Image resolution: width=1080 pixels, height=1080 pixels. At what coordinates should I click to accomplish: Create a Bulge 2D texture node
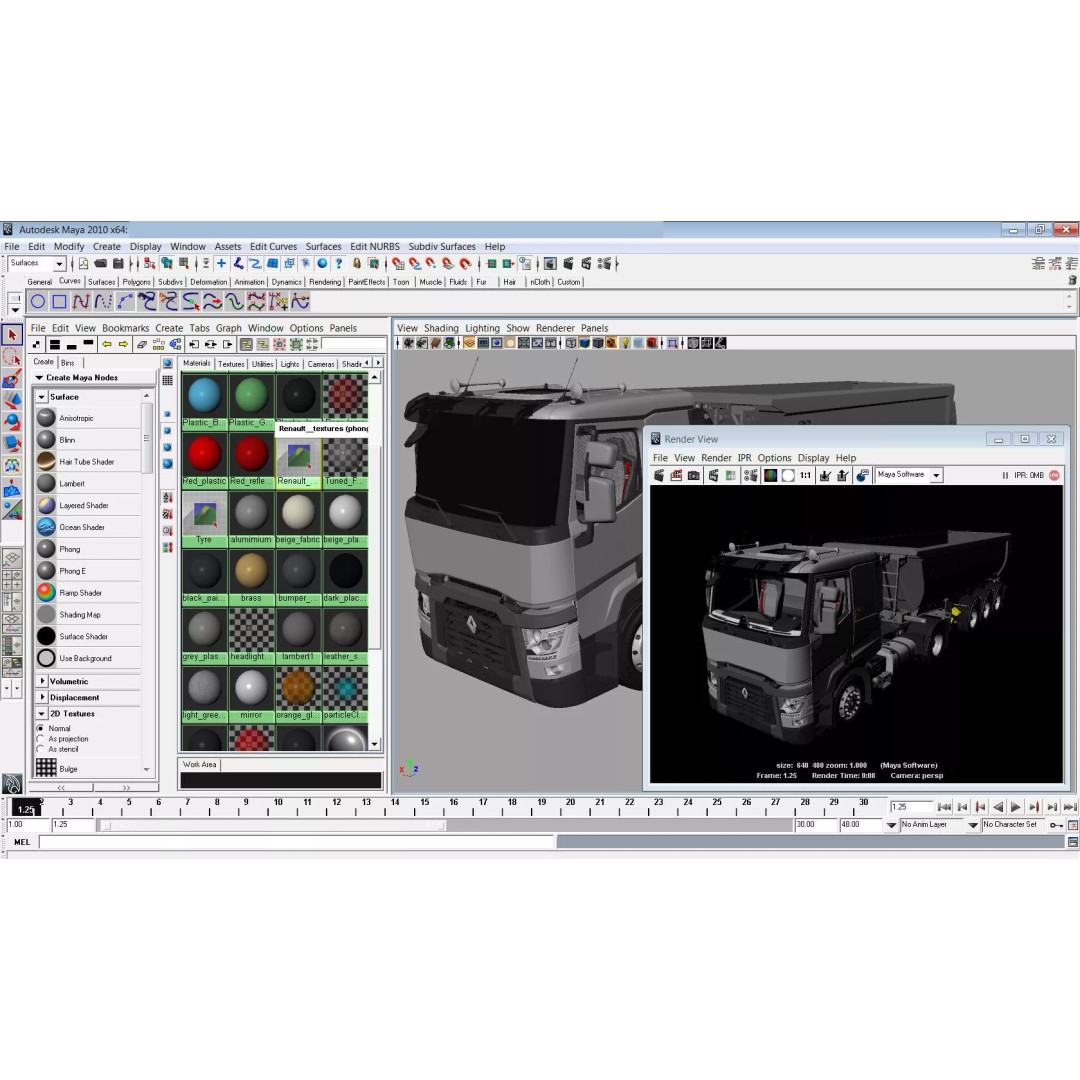coord(88,768)
